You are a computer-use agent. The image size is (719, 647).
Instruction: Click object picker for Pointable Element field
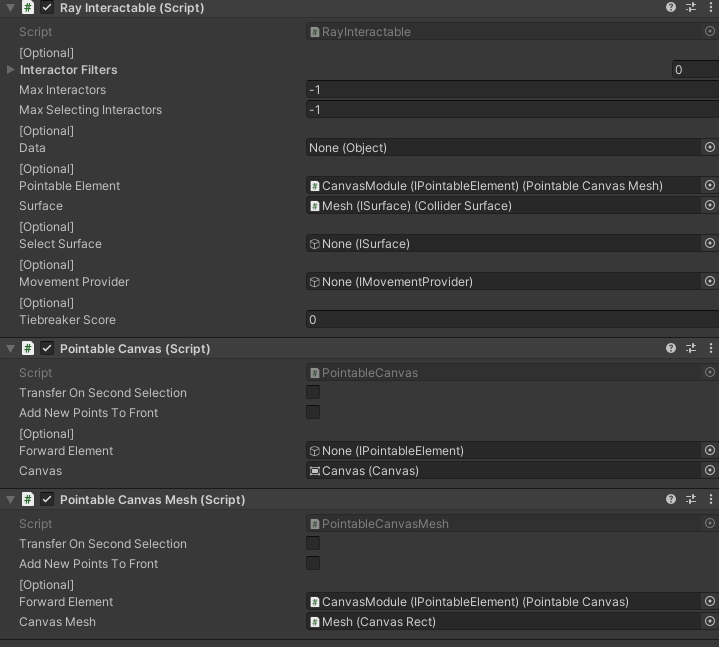point(709,185)
